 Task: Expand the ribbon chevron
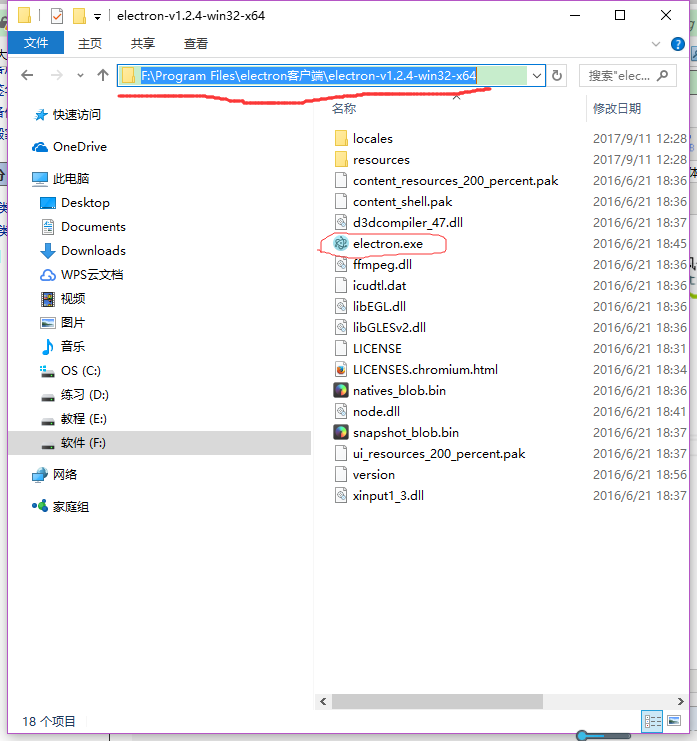point(656,44)
